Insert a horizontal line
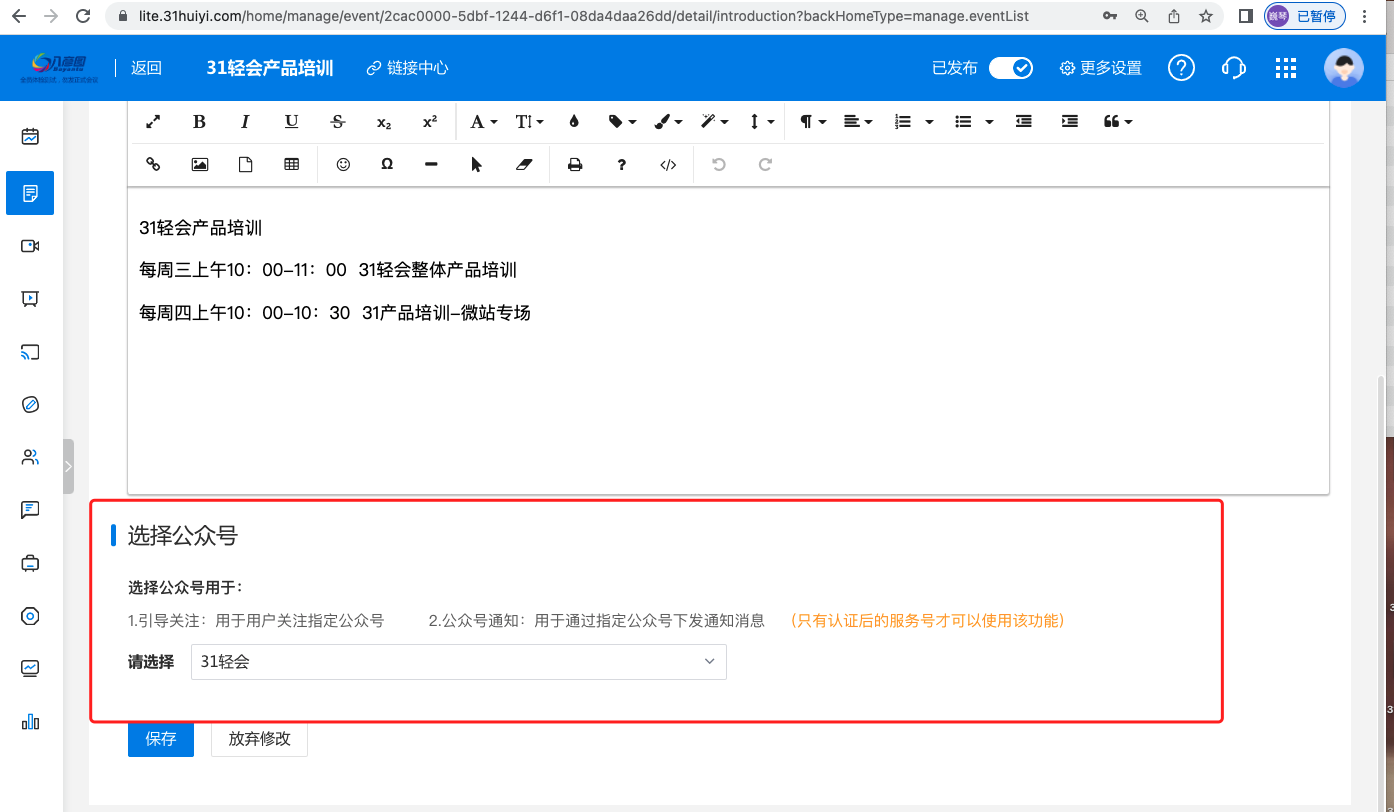The height and width of the screenshot is (812, 1394). click(x=431, y=165)
